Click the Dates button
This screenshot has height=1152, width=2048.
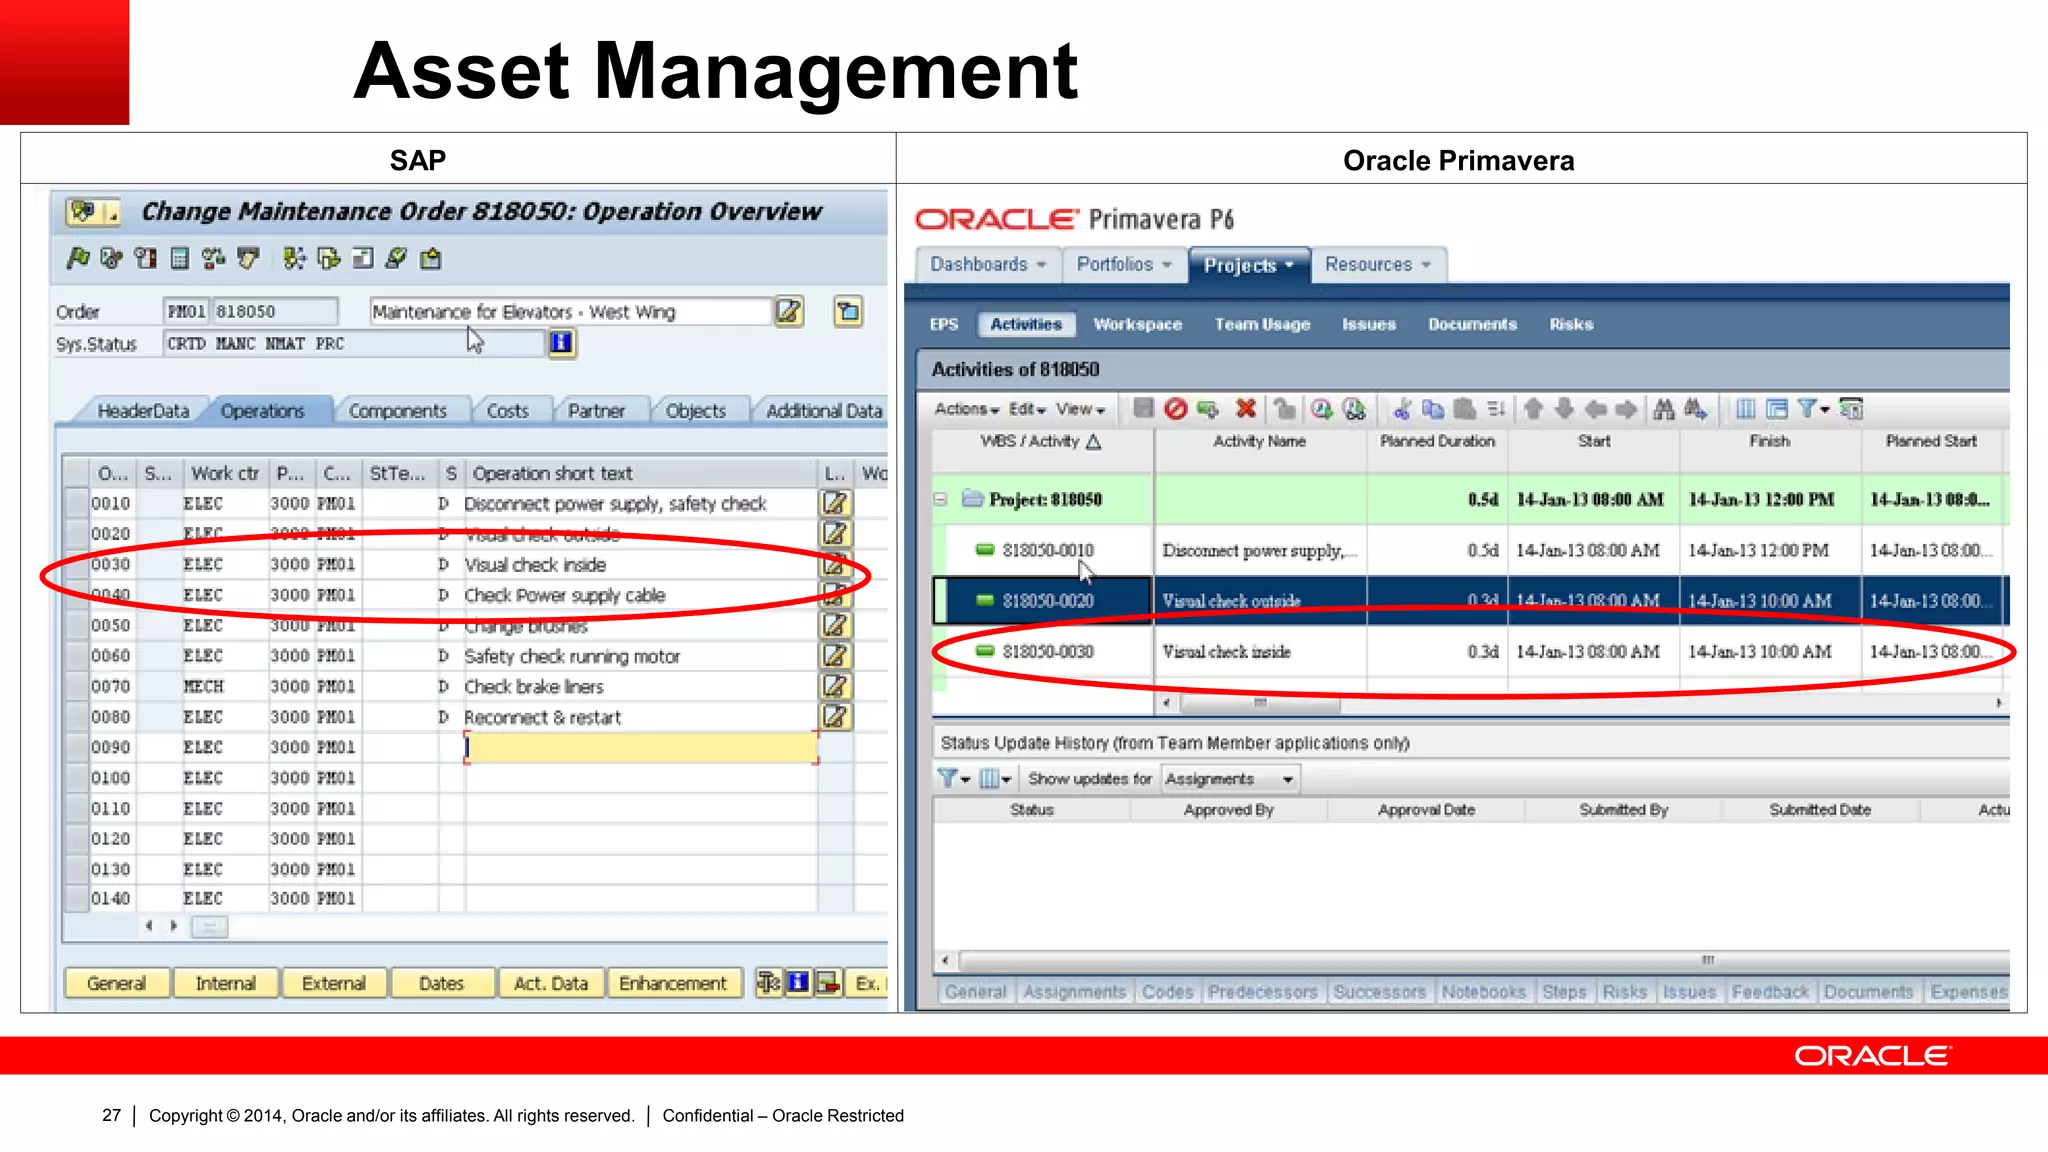click(442, 983)
